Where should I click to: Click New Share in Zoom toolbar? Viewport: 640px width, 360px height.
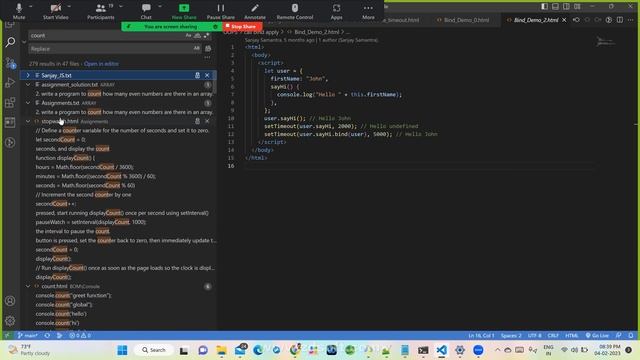pyautogui.click(x=184, y=11)
